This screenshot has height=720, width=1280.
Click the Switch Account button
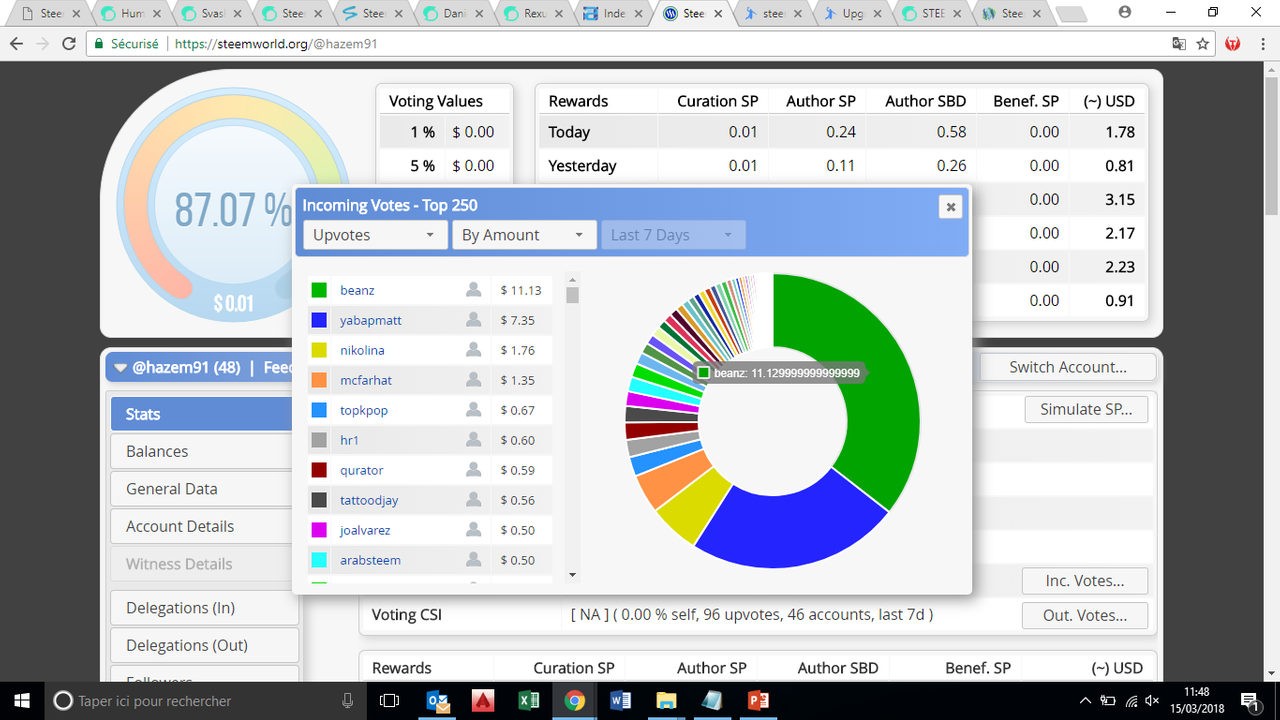click(x=1067, y=367)
